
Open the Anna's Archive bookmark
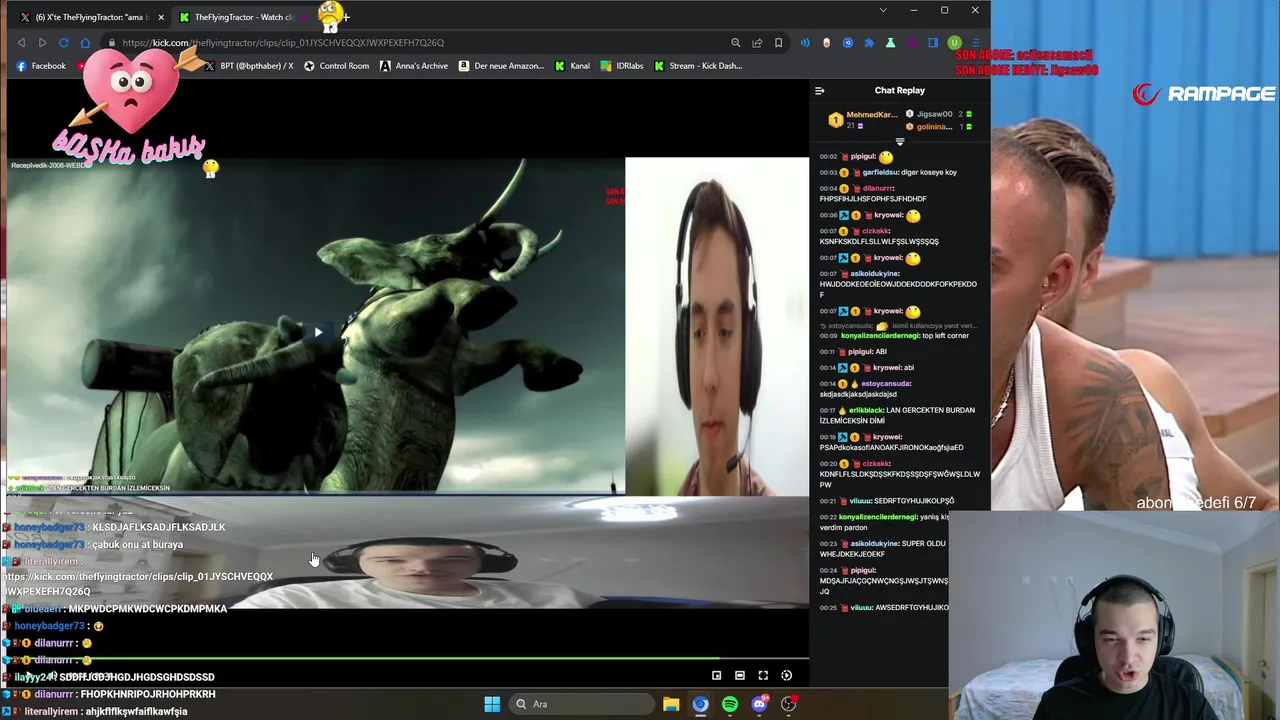coord(414,66)
